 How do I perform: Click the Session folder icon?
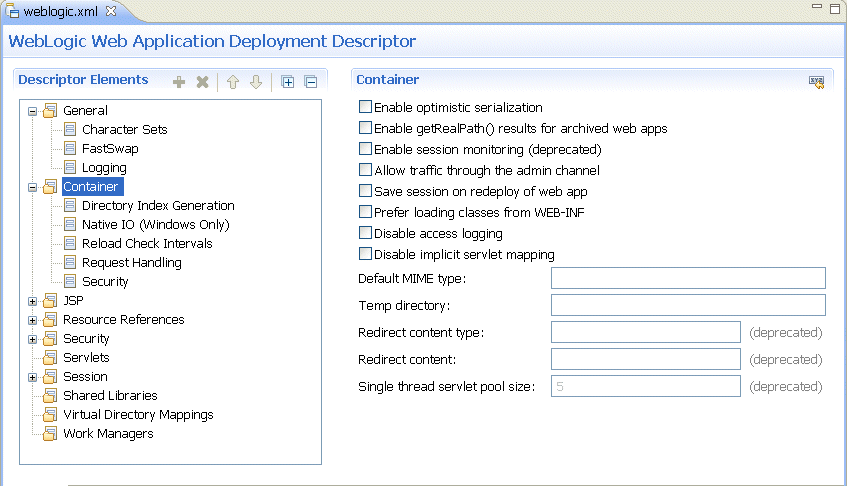click(50, 376)
